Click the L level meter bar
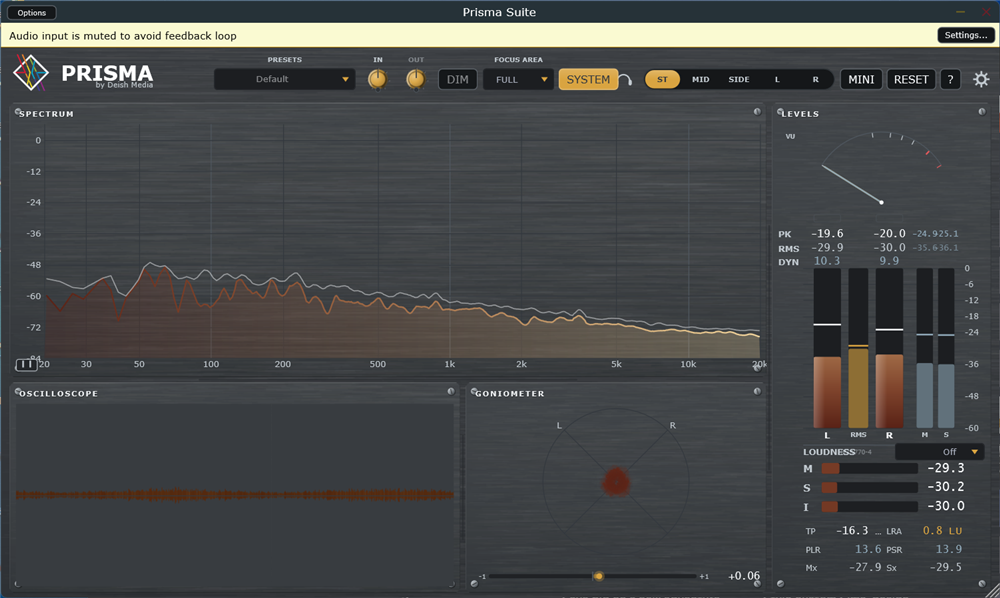Image resolution: width=1000 pixels, height=598 pixels. tap(827, 348)
